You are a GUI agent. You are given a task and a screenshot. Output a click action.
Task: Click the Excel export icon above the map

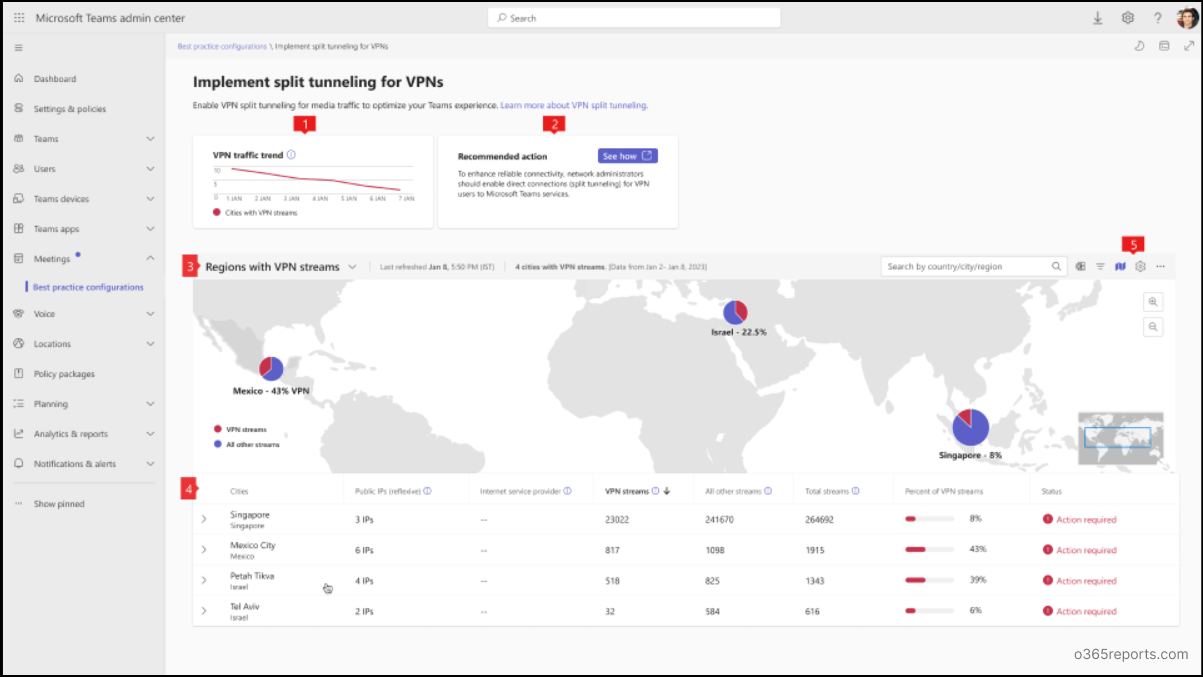(1081, 266)
